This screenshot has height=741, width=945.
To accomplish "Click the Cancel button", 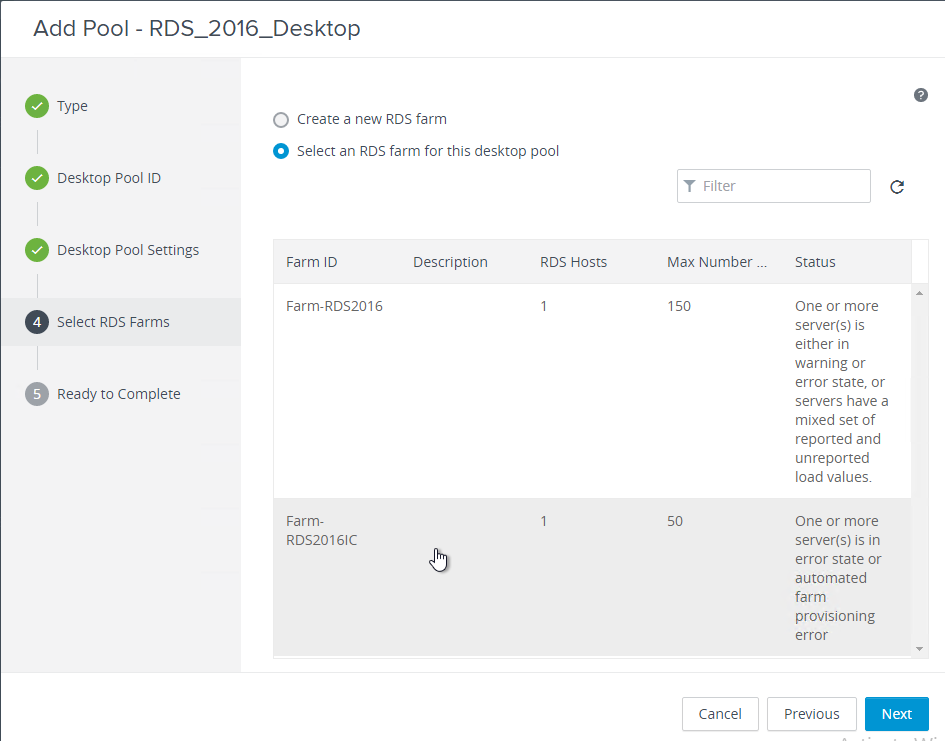I will tap(720, 714).
